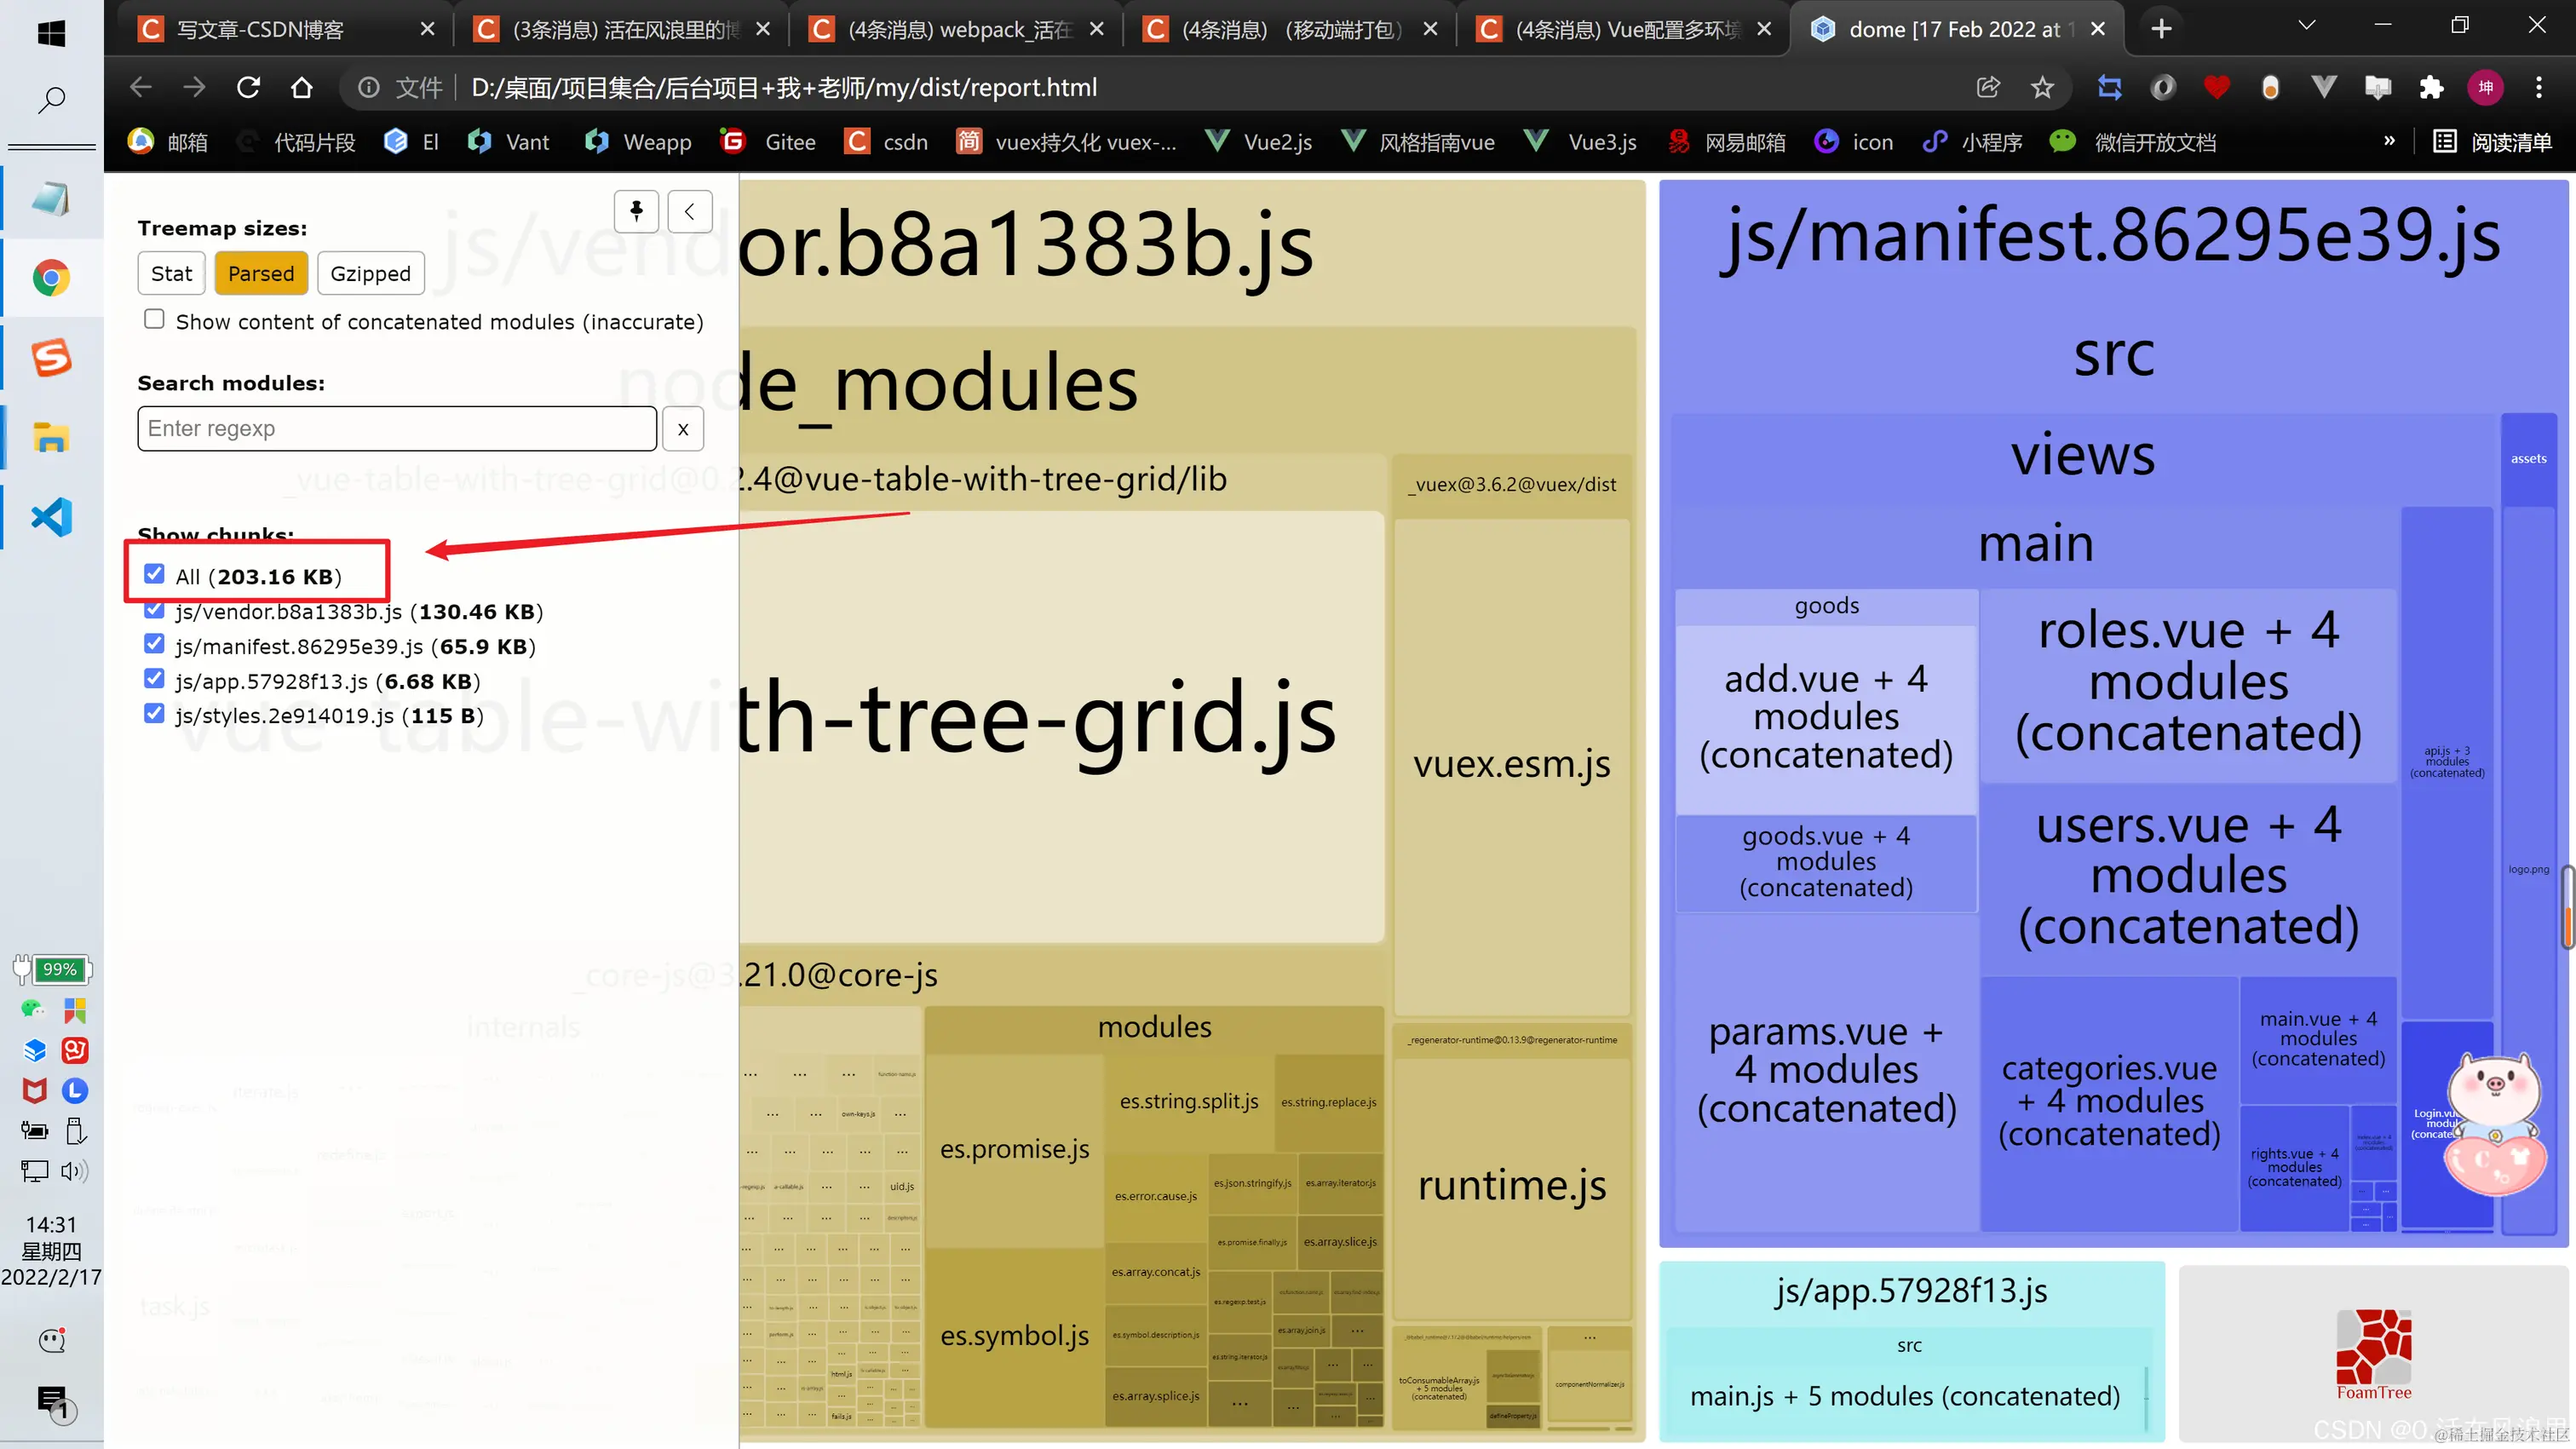The image size is (2576, 1449).
Task: Click the Enter regexp search field
Action: click(x=397, y=429)
